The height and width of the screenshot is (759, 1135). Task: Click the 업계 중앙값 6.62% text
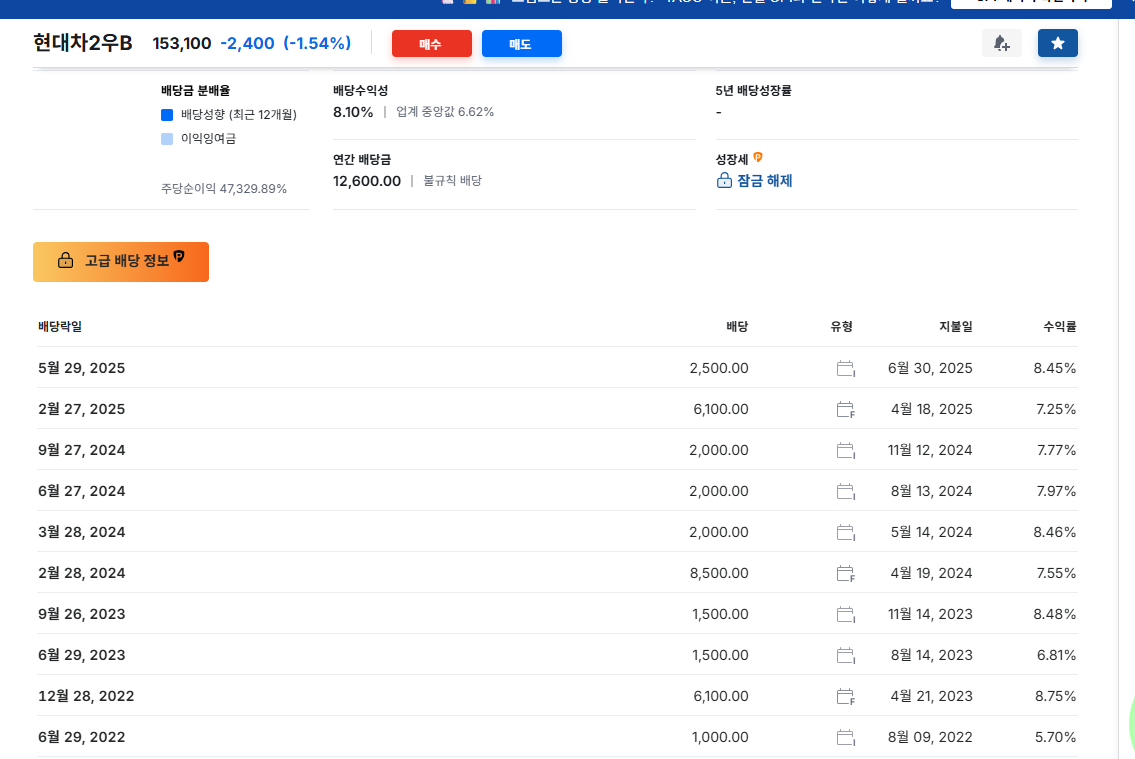pos(445,112)
